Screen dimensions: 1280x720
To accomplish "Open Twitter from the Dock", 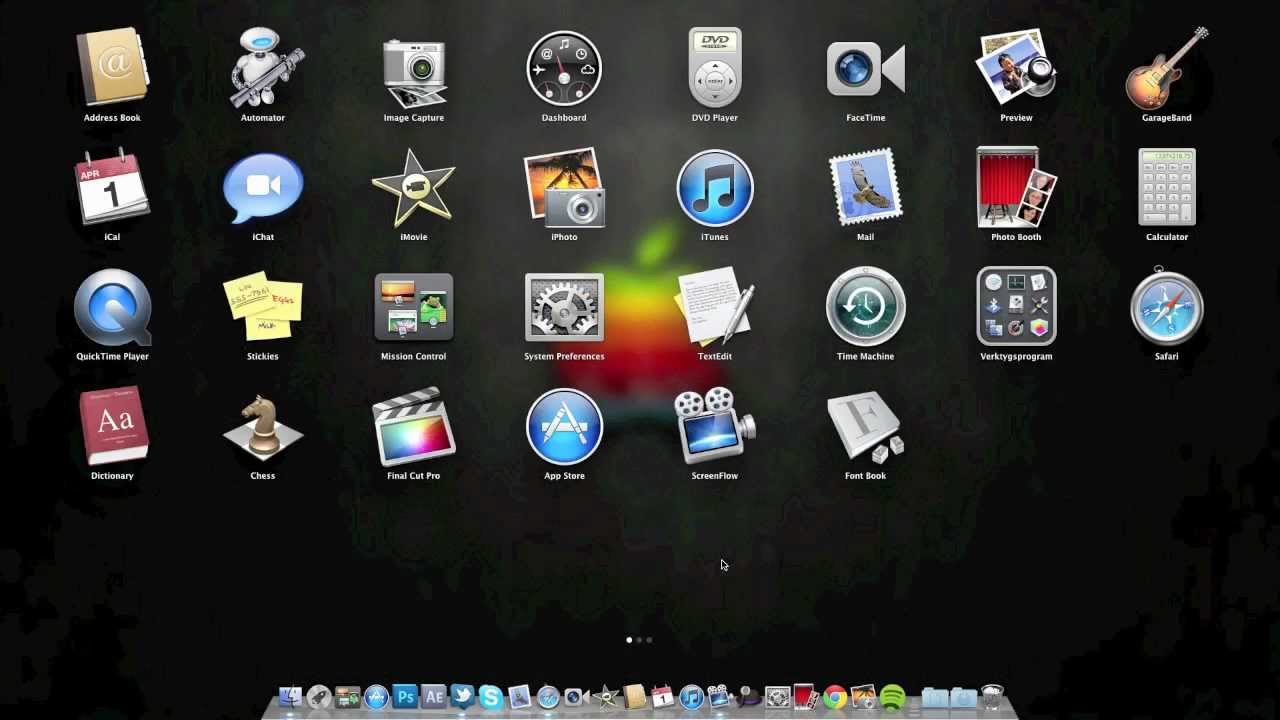I will [x=462, y=697].
